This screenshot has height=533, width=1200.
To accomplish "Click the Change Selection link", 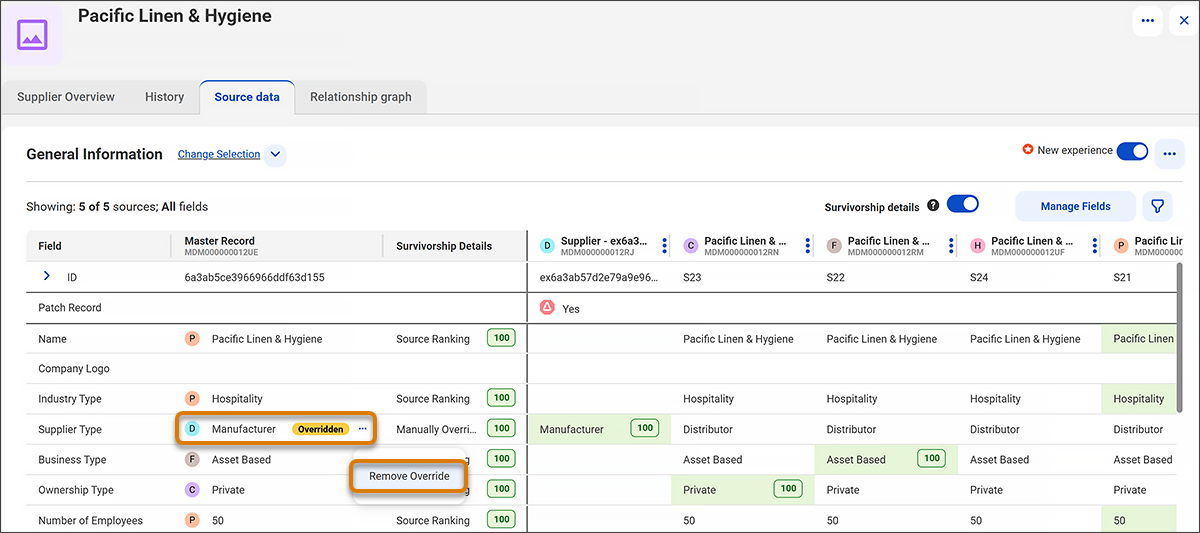I will point(219,154).
